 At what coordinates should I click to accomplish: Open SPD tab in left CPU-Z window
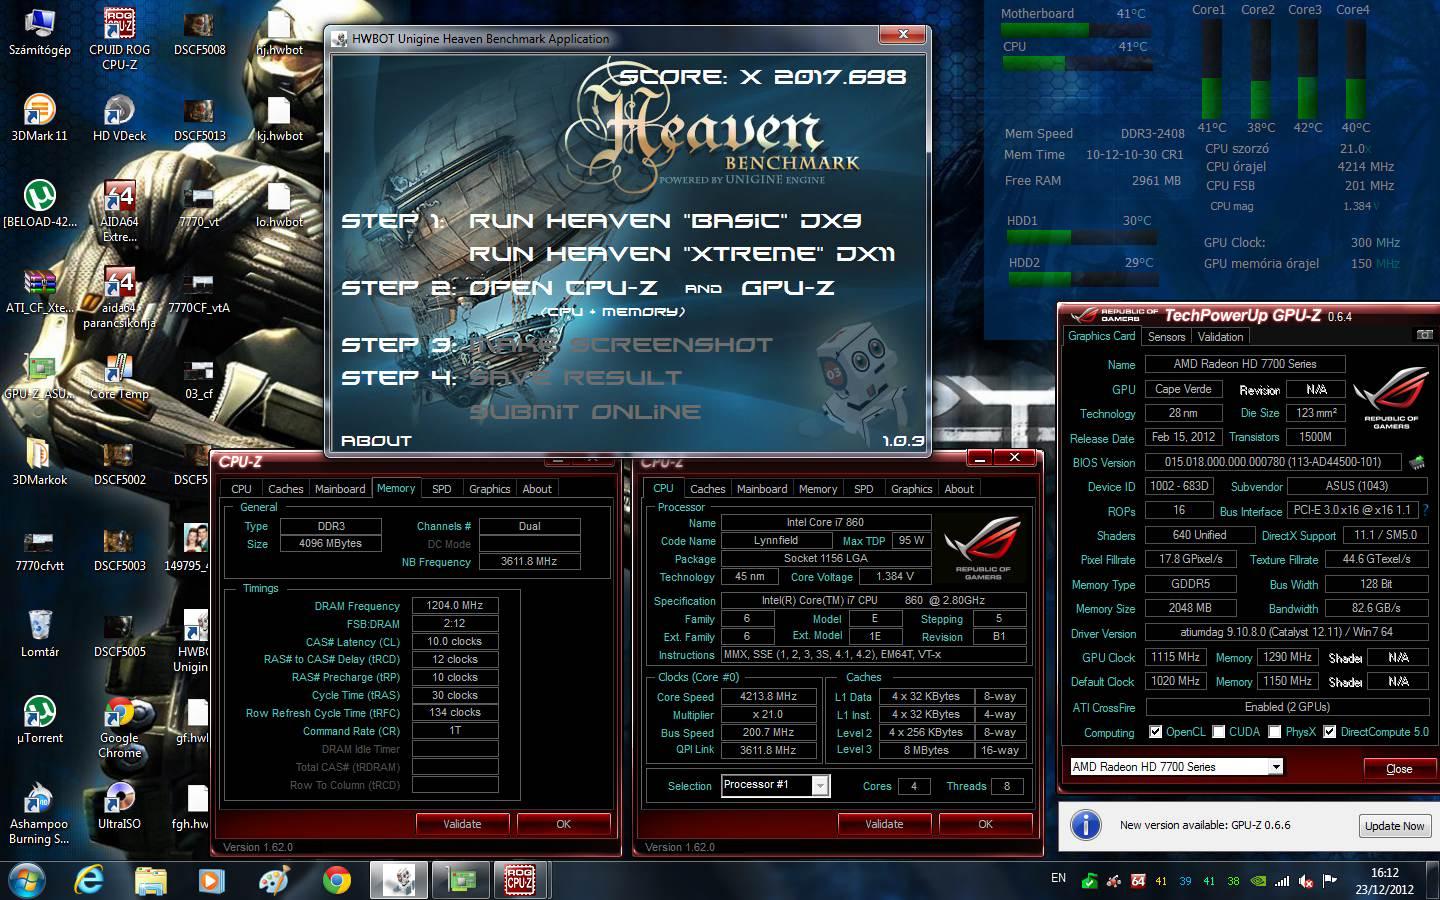[441, 489]
